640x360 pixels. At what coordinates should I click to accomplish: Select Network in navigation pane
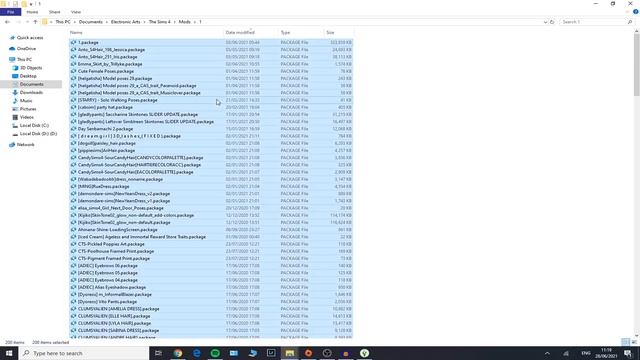coord(25,144)
